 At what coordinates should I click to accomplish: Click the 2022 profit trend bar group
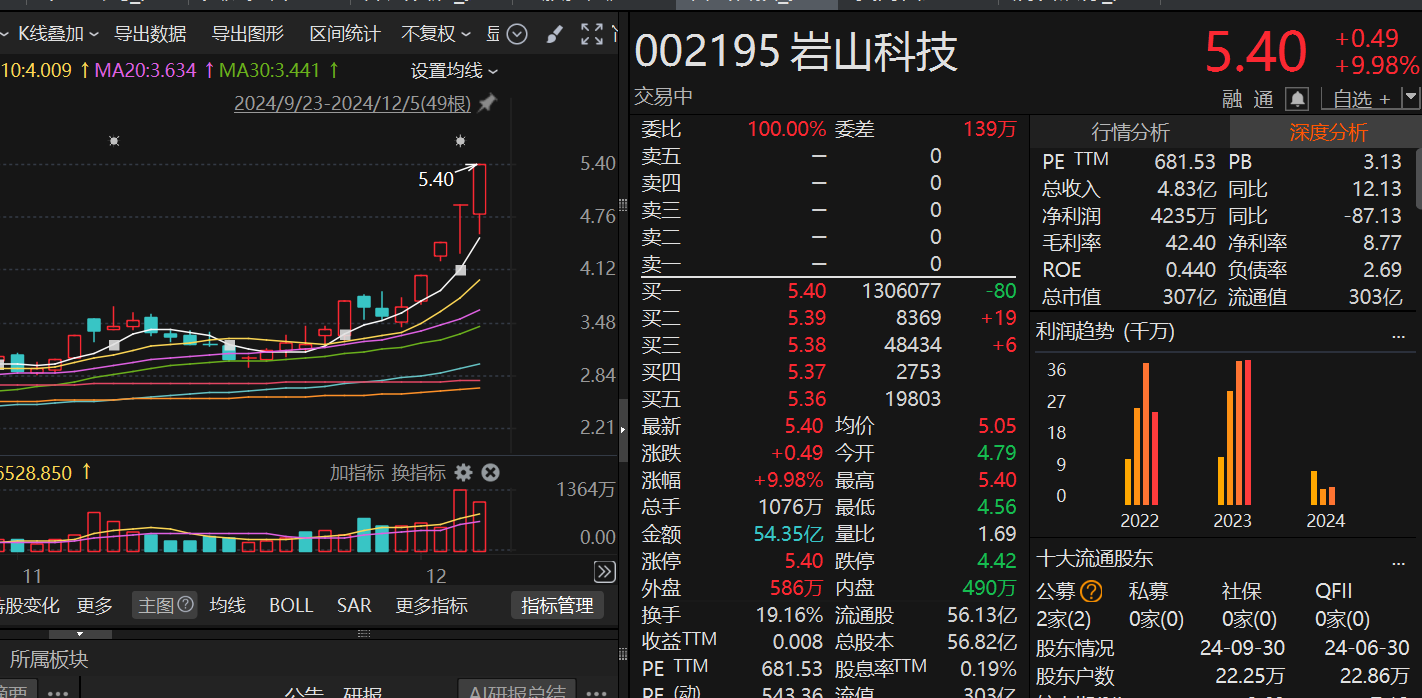click(x=1141, y=433)
